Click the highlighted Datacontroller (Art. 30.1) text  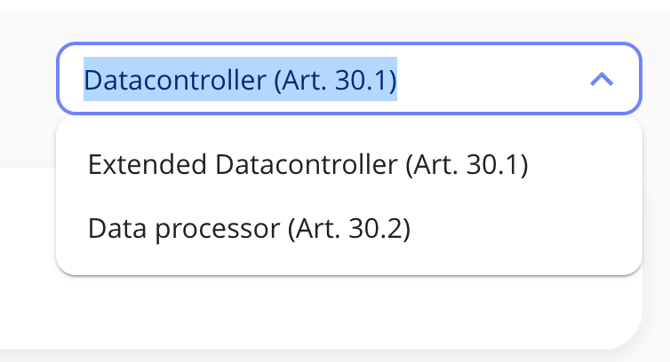240,79
